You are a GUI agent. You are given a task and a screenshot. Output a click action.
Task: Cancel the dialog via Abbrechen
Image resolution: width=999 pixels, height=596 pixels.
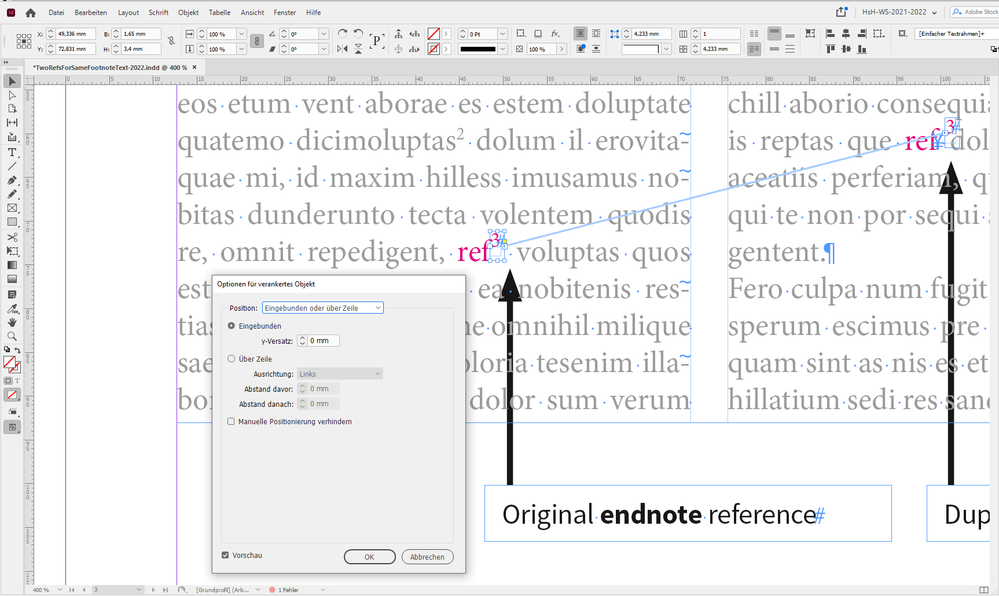[x=428, y=557]
